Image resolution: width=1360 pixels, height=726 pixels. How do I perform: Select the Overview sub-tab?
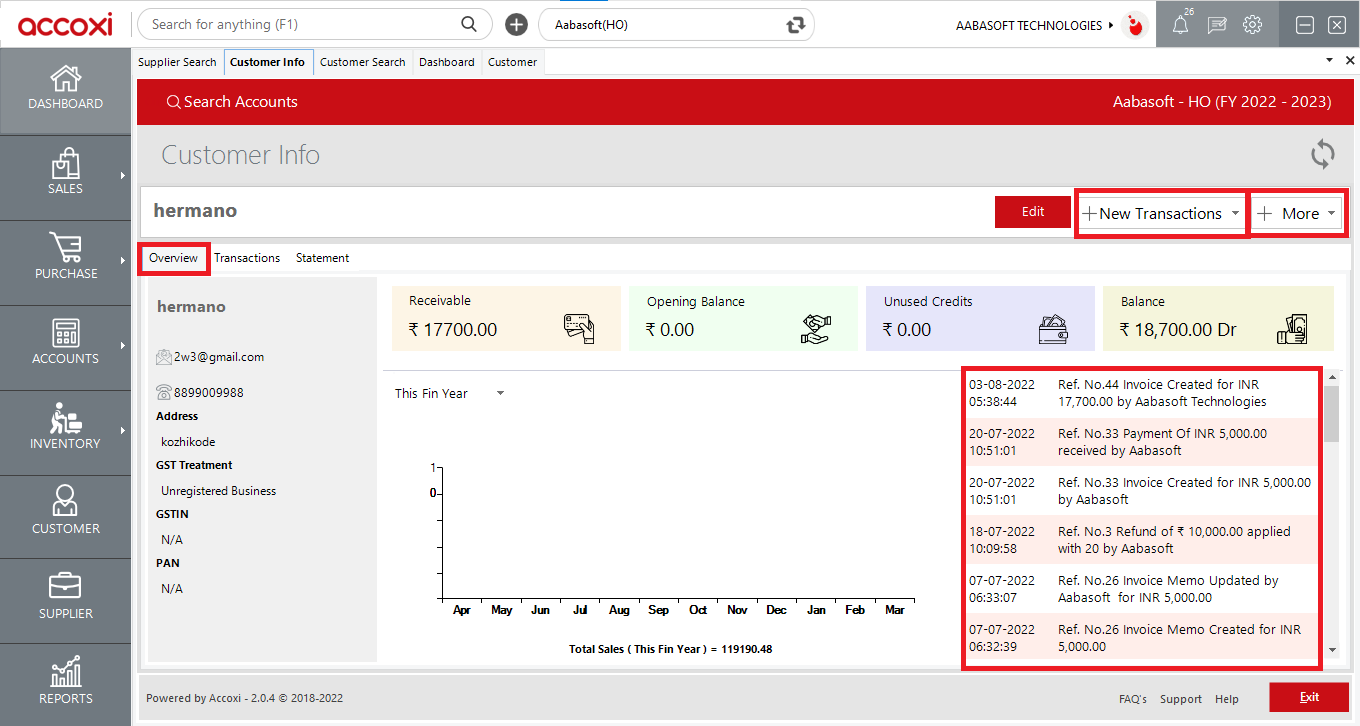[x=174, y=258]
